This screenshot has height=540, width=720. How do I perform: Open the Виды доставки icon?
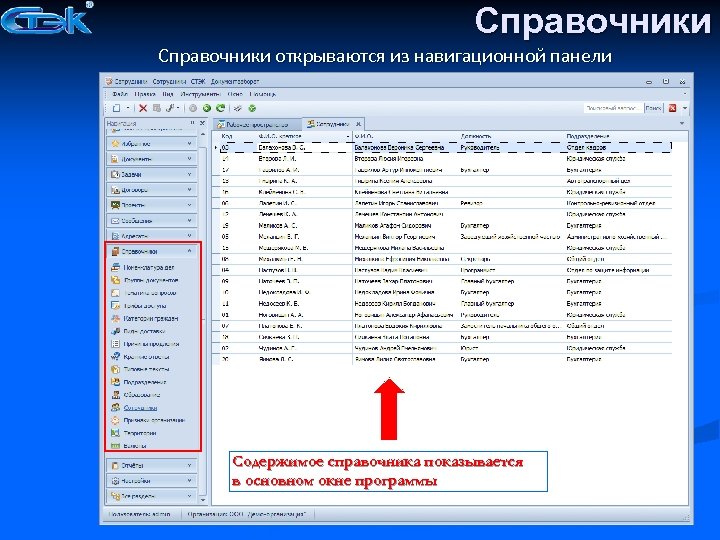tap(115, 331)
